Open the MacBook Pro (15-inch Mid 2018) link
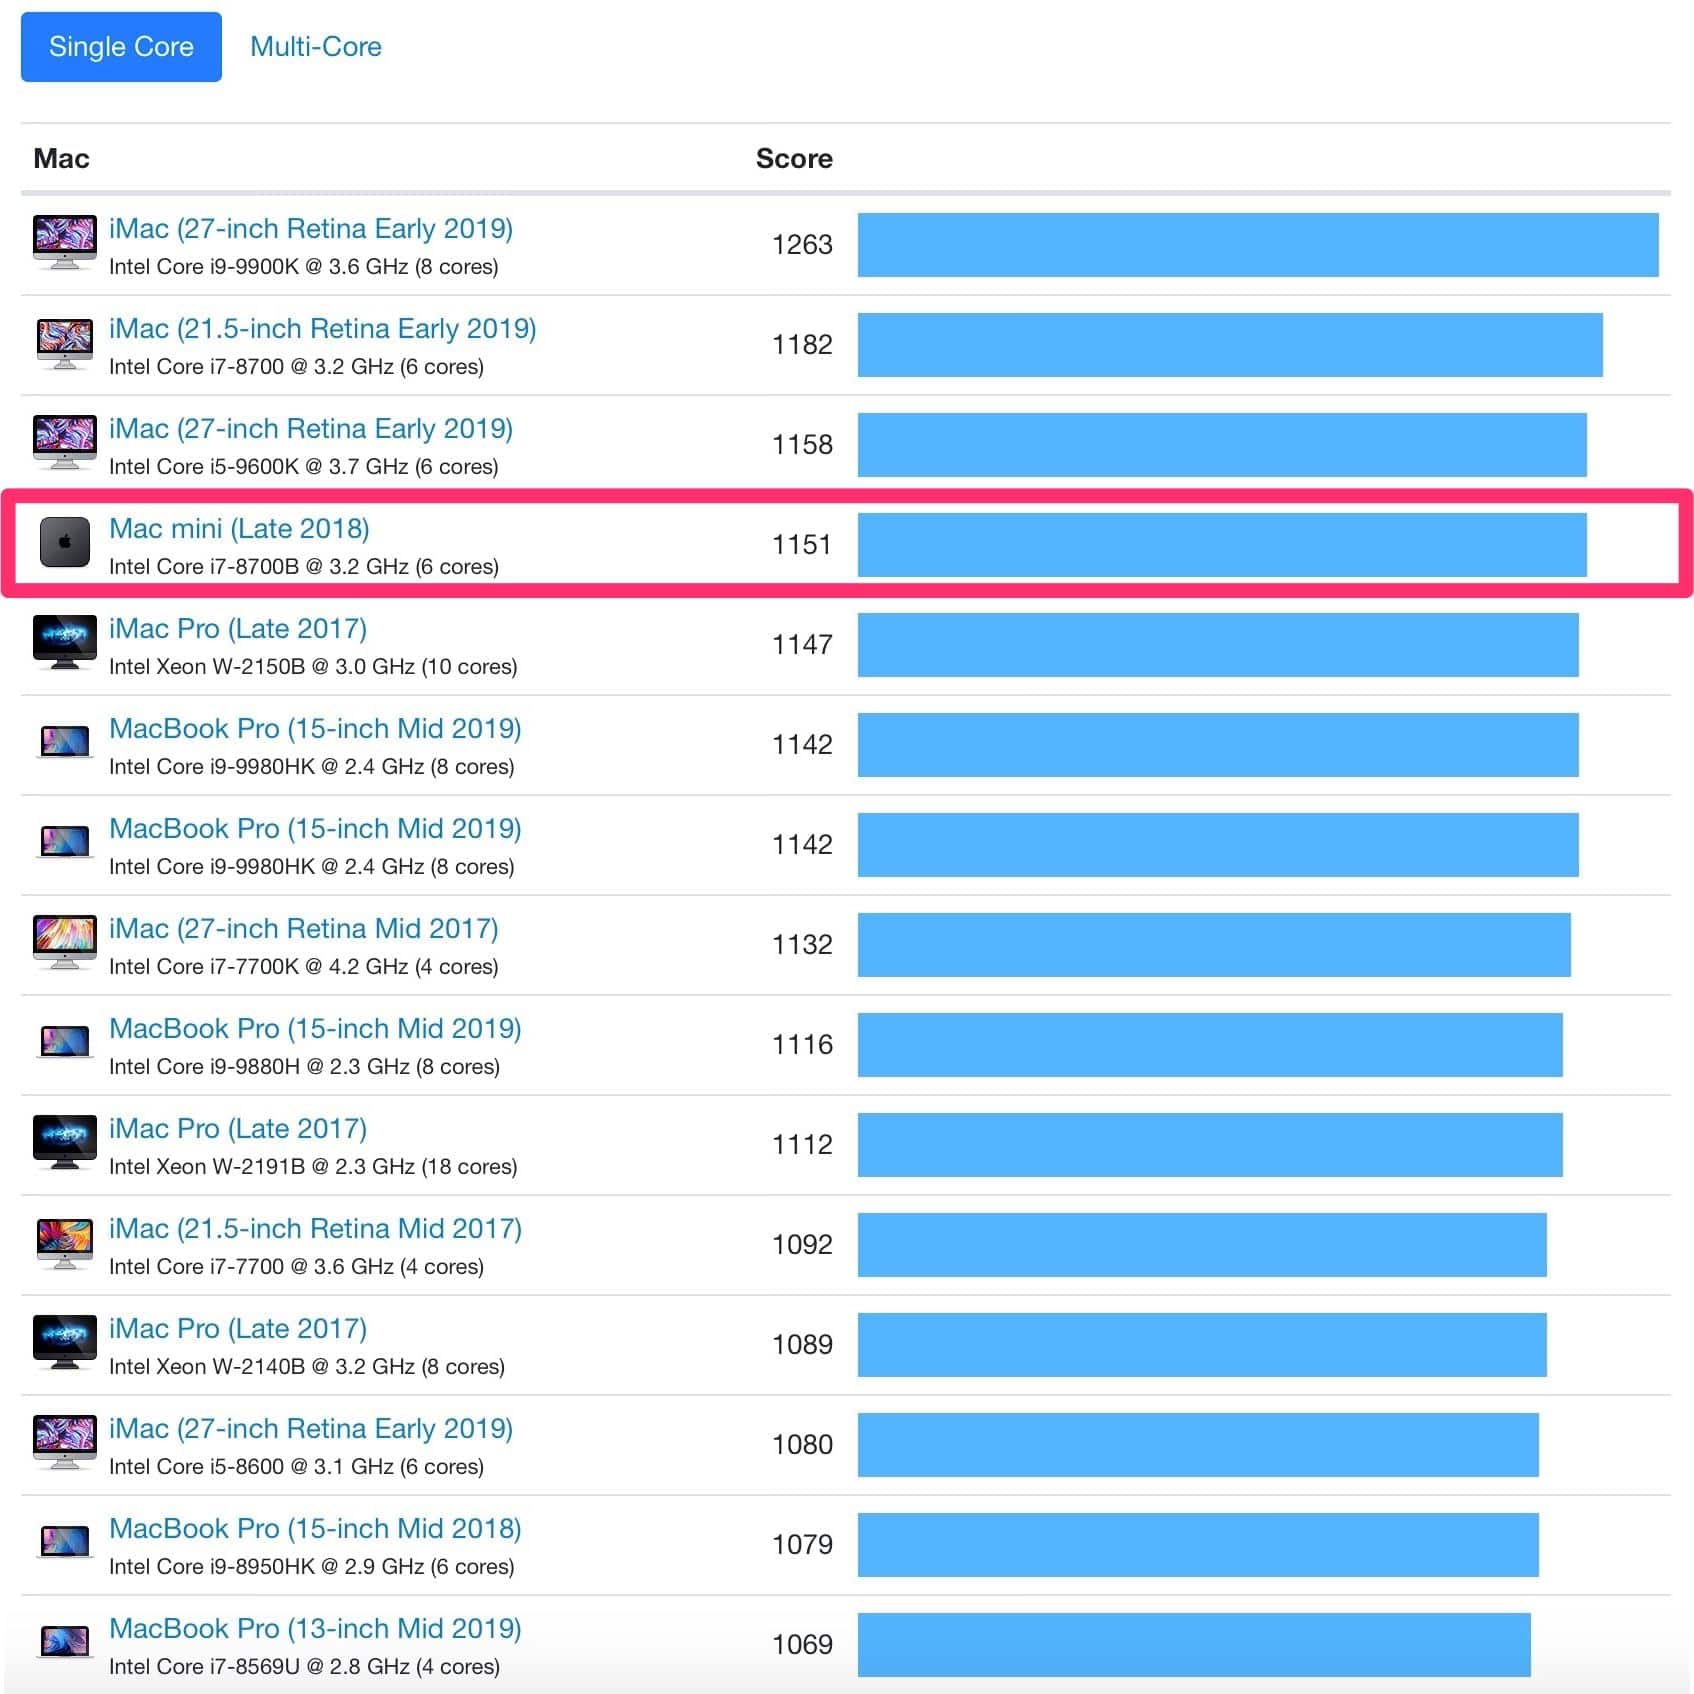This screenshot has width=1694, height=1694. click(x=315, y=1529)
